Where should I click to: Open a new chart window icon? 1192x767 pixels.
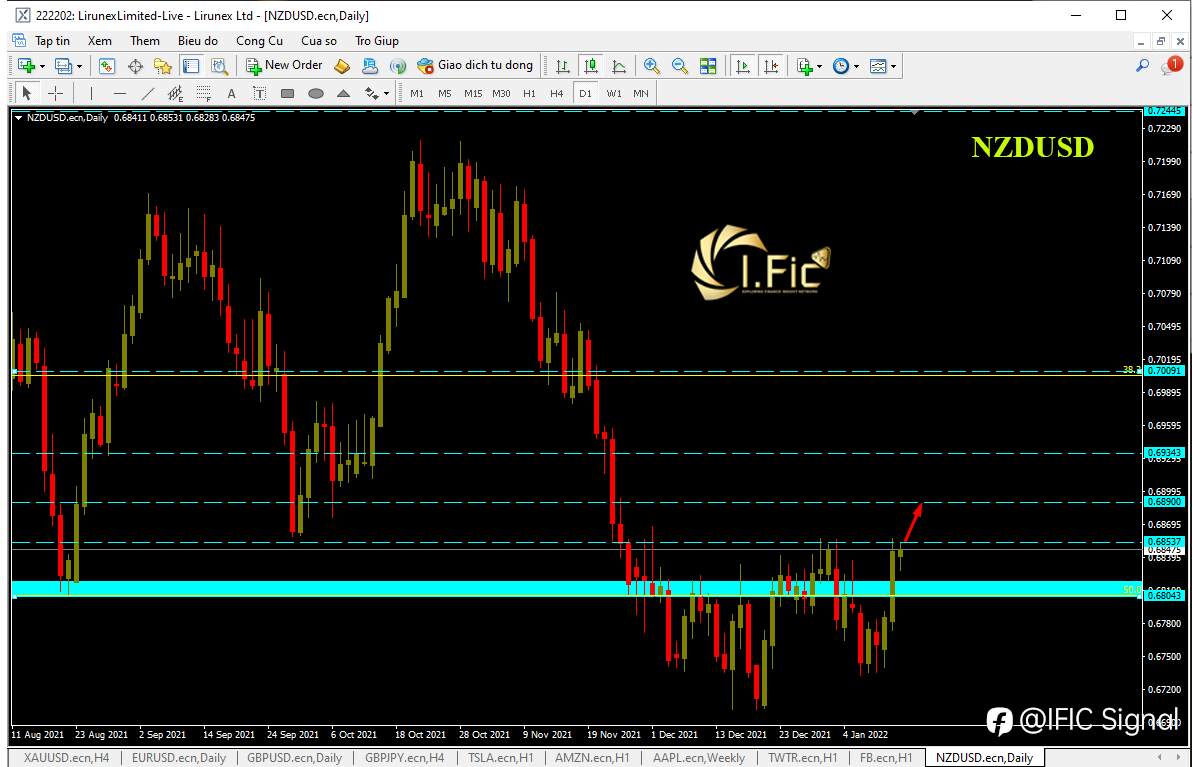(25, 66)
